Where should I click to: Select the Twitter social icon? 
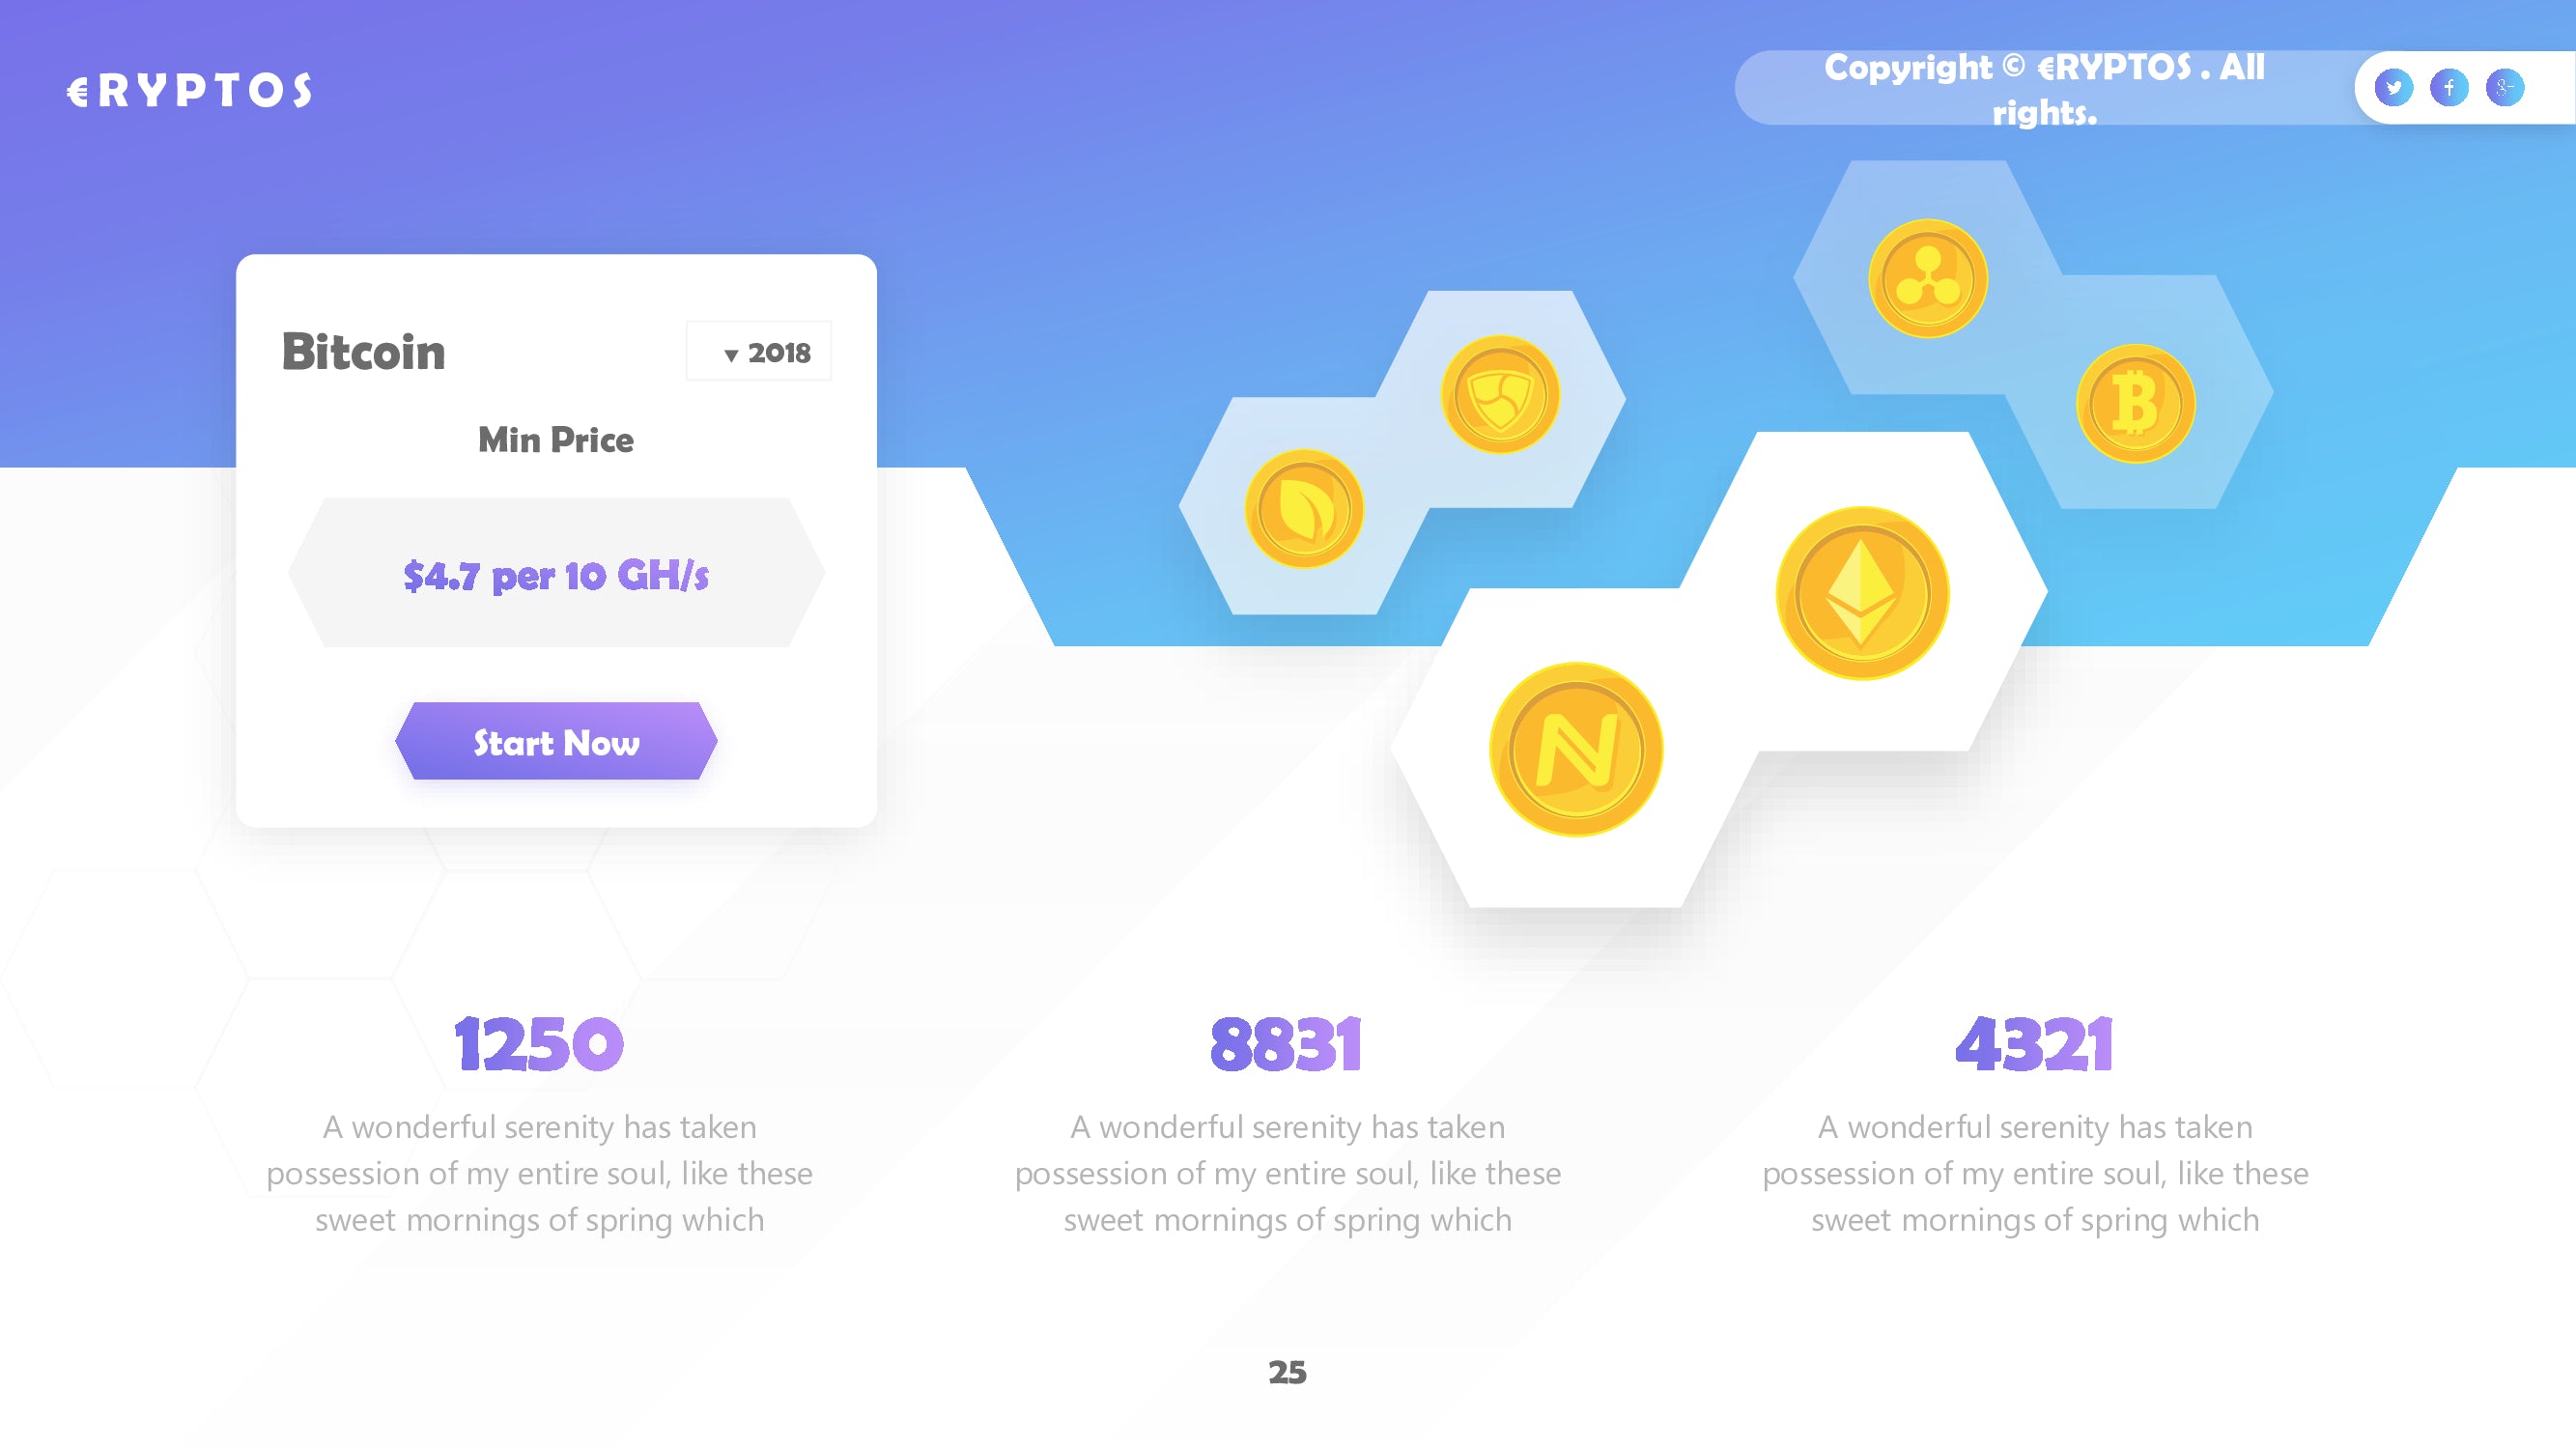2392,89
